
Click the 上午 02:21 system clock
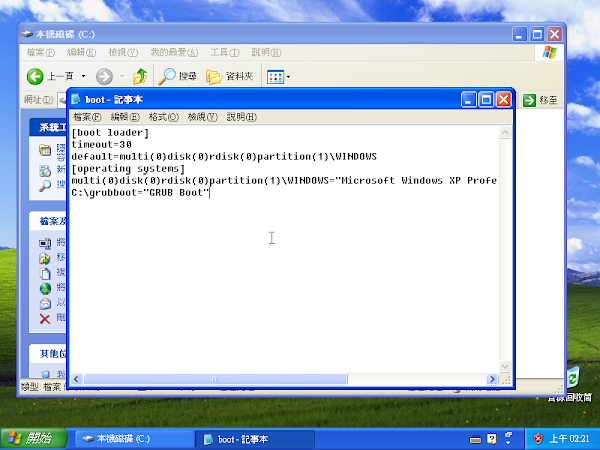pyautogui.click(x=569, y=439)
